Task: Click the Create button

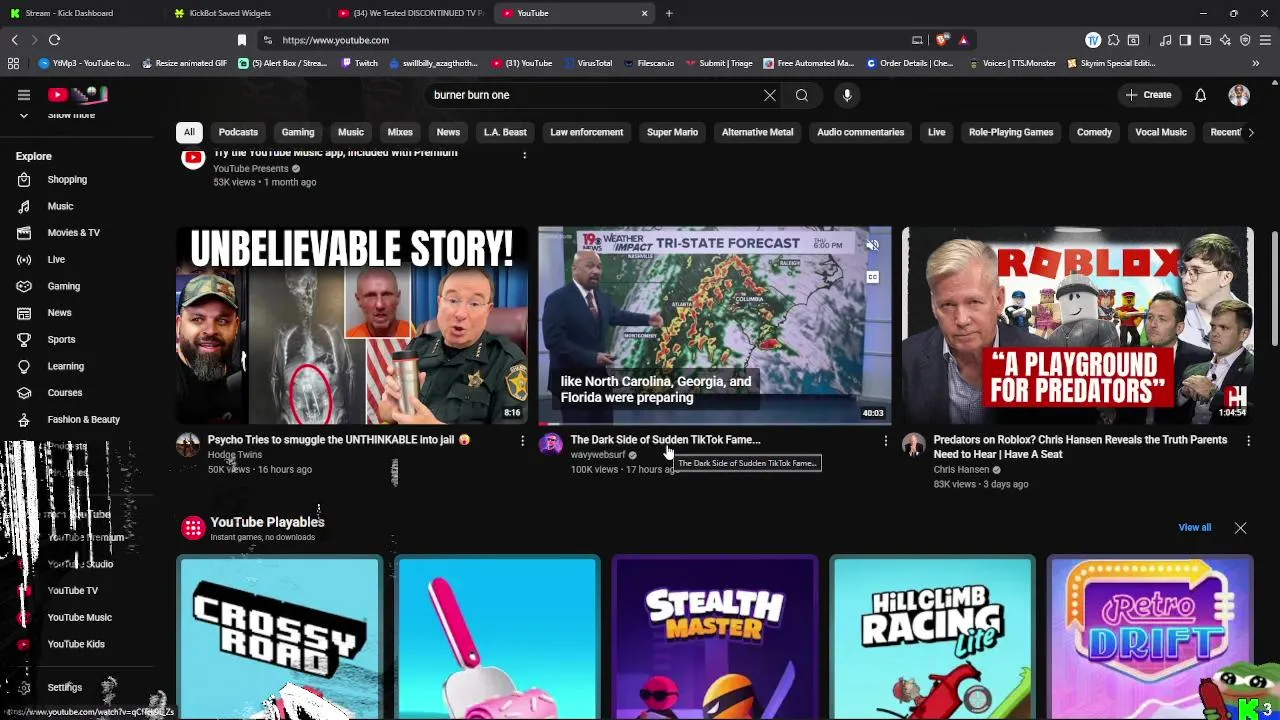Action: 1148,95
